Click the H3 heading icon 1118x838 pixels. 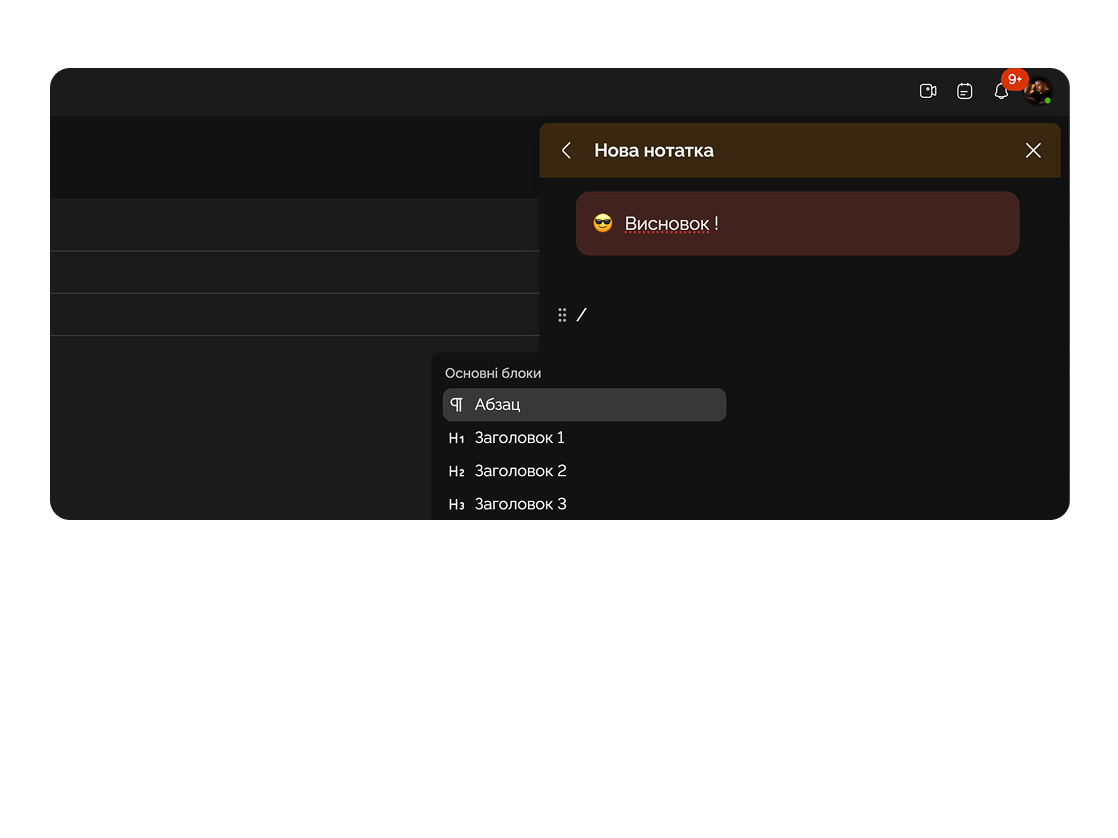pos(457,504)
